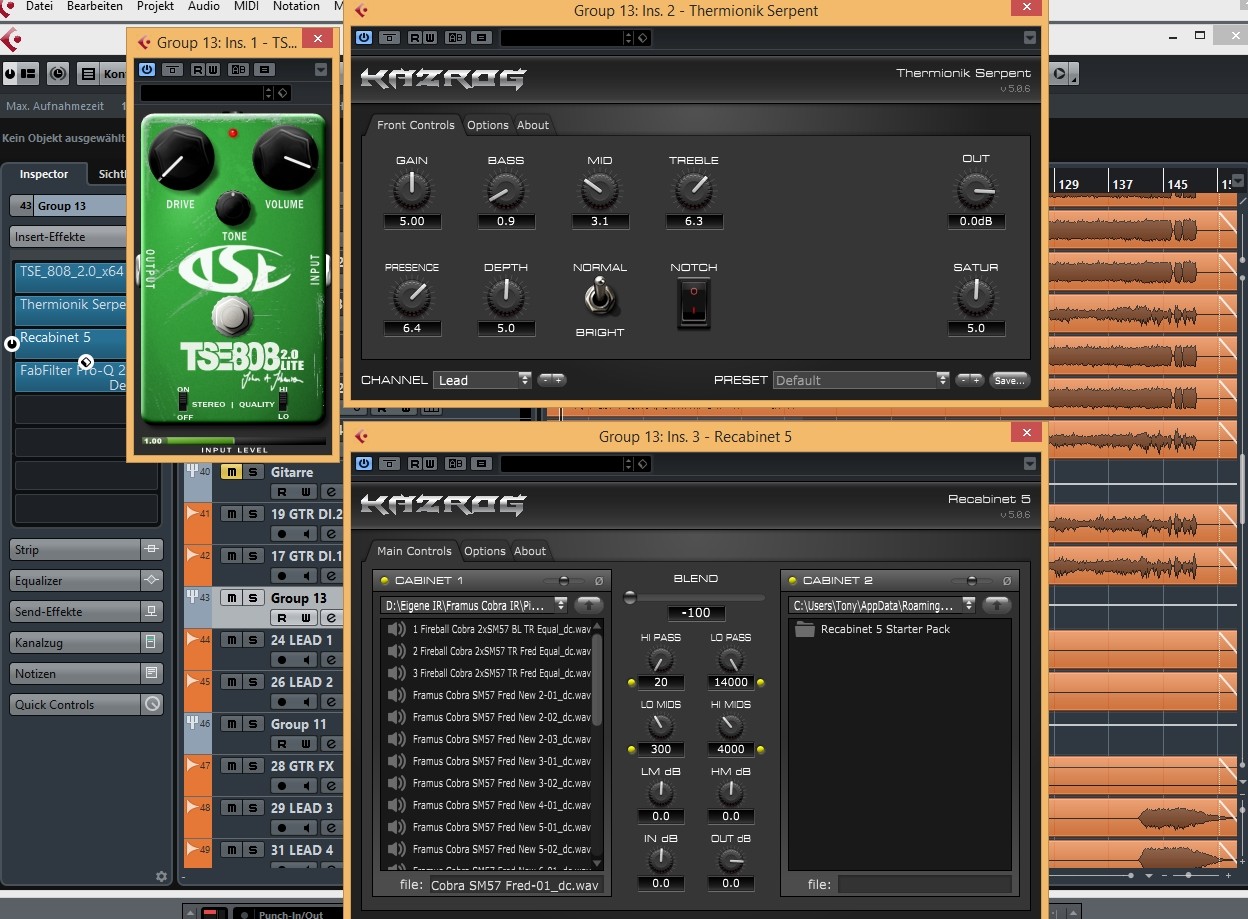The width and height of the screenshot is (1248, 919).
Task: Open Inspector settings gear icon
Action: (162, 876)
